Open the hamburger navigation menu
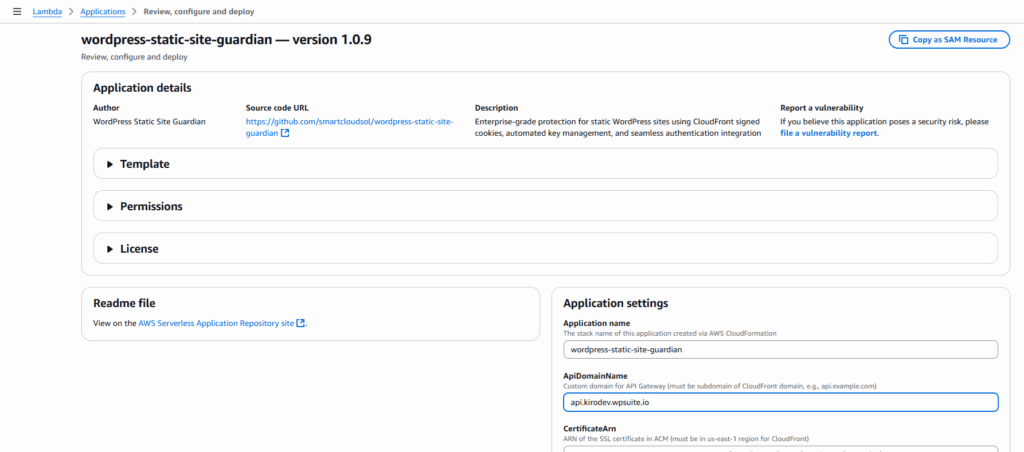This screenshot has height=452, width=1024. 17,12
